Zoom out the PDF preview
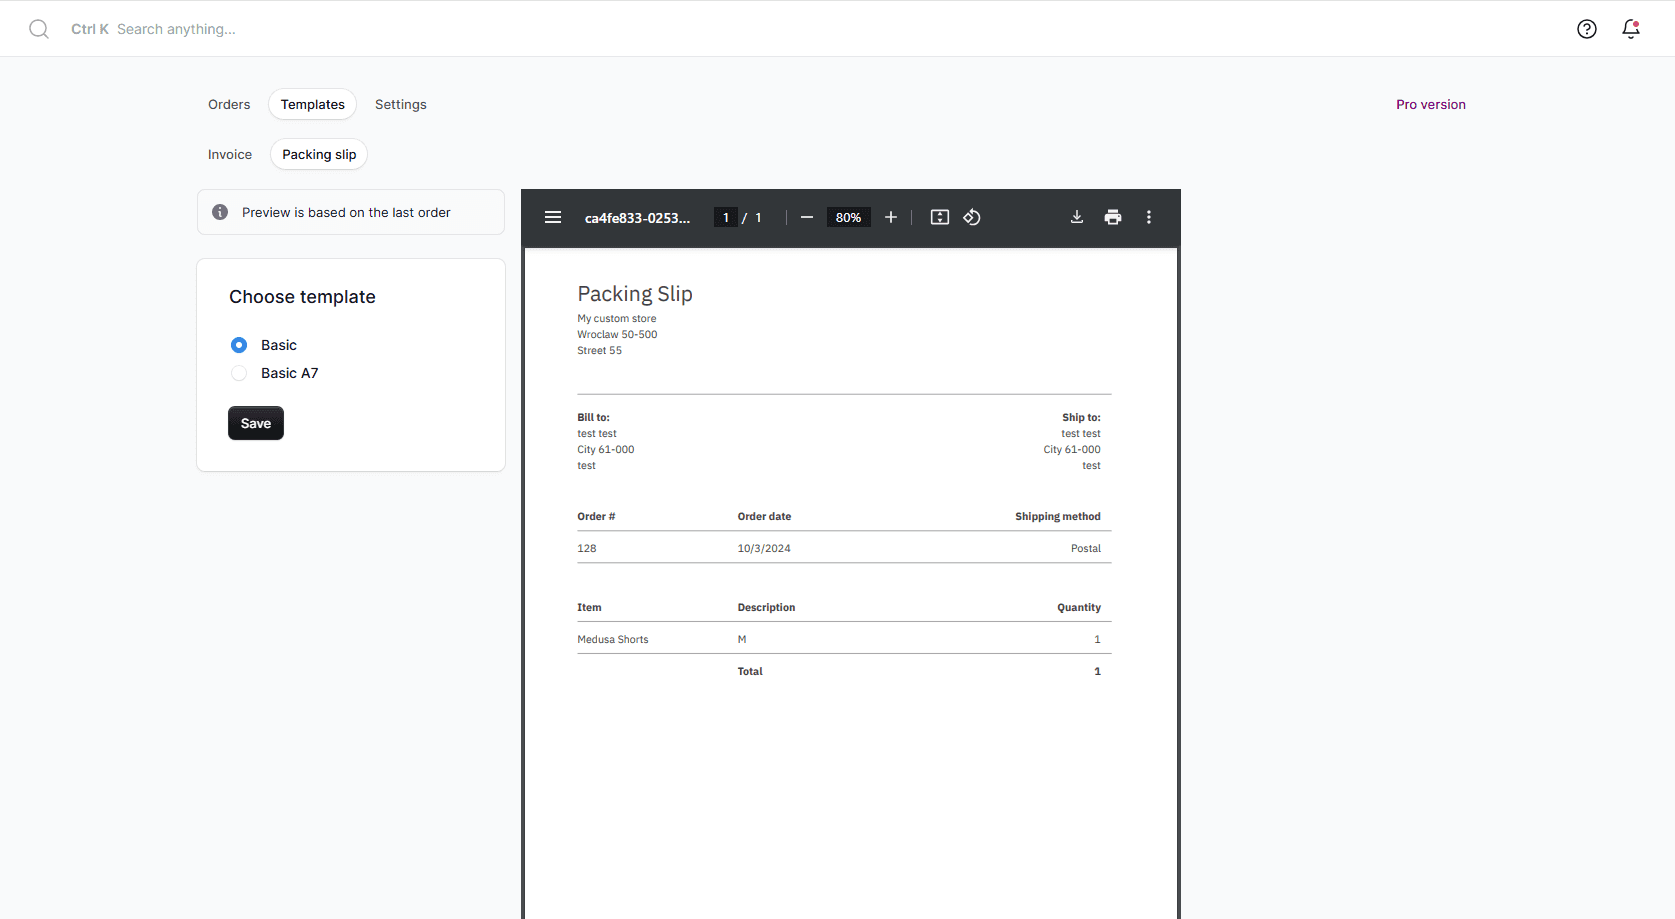Image resolution: width=1675 pixels, height=919 pixels. point(807,217)
